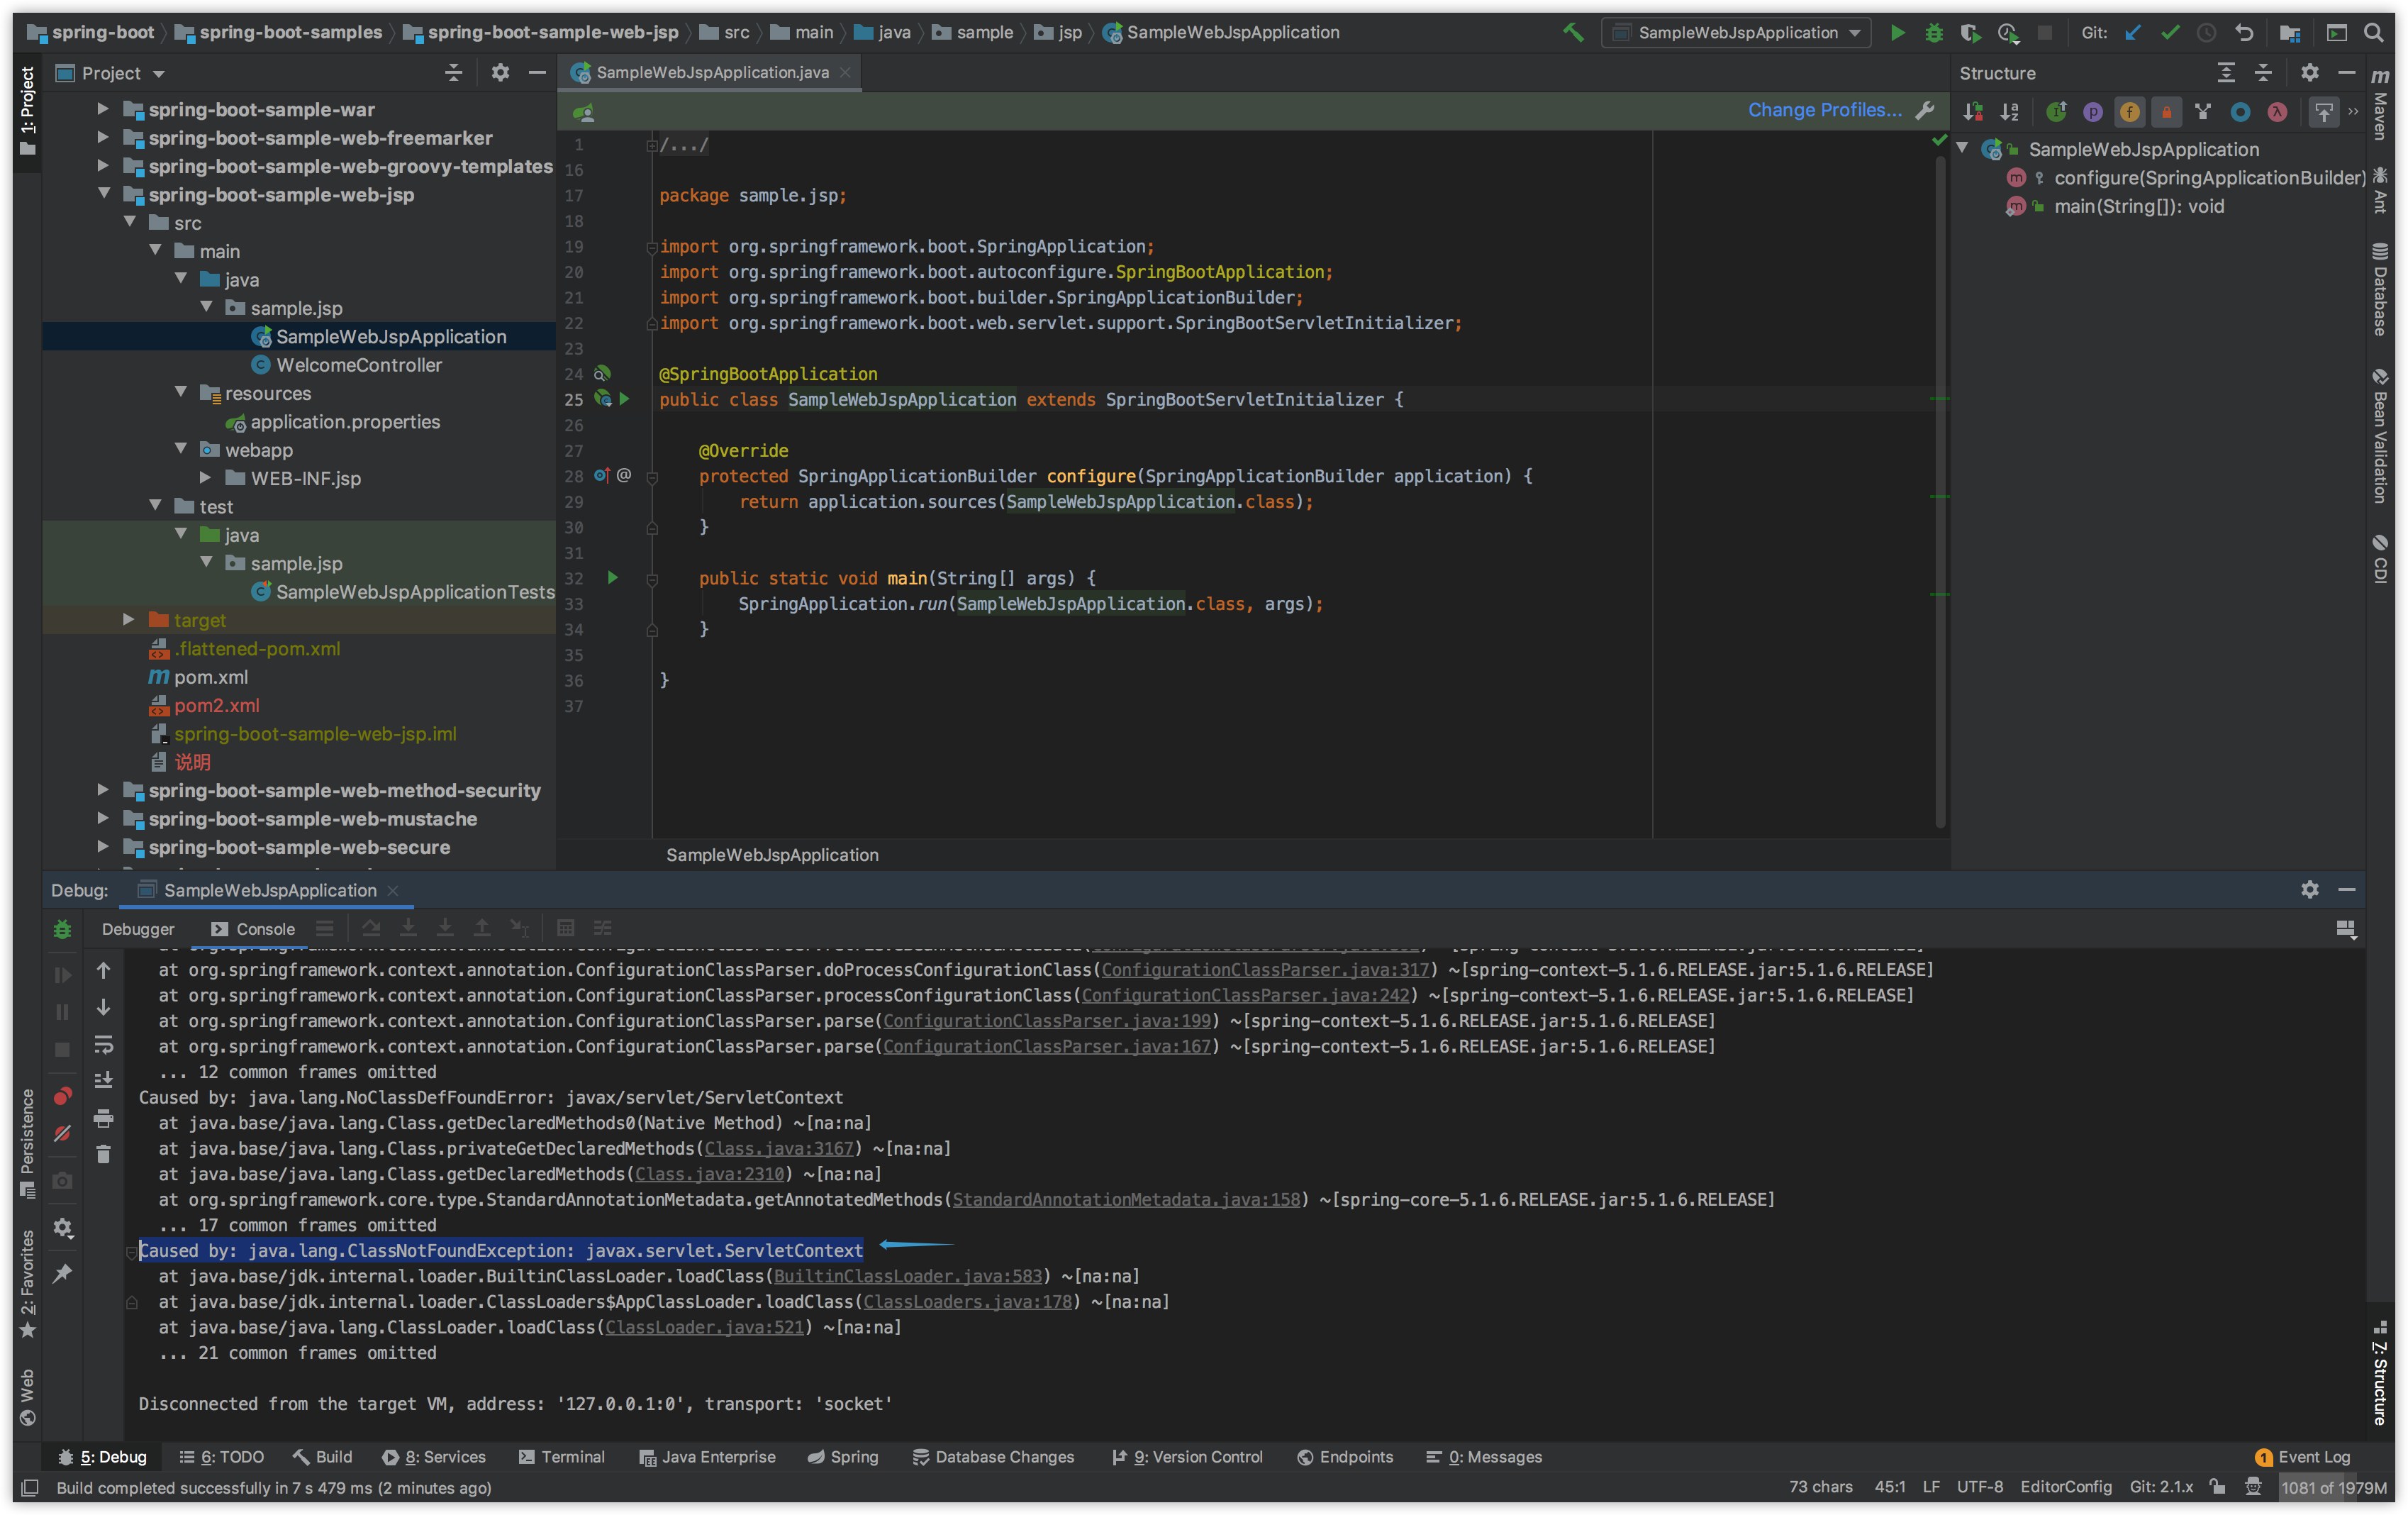Switch to the Debugger tab
The height and width of the screenshot is (1515, 2408).
[137, 929]
